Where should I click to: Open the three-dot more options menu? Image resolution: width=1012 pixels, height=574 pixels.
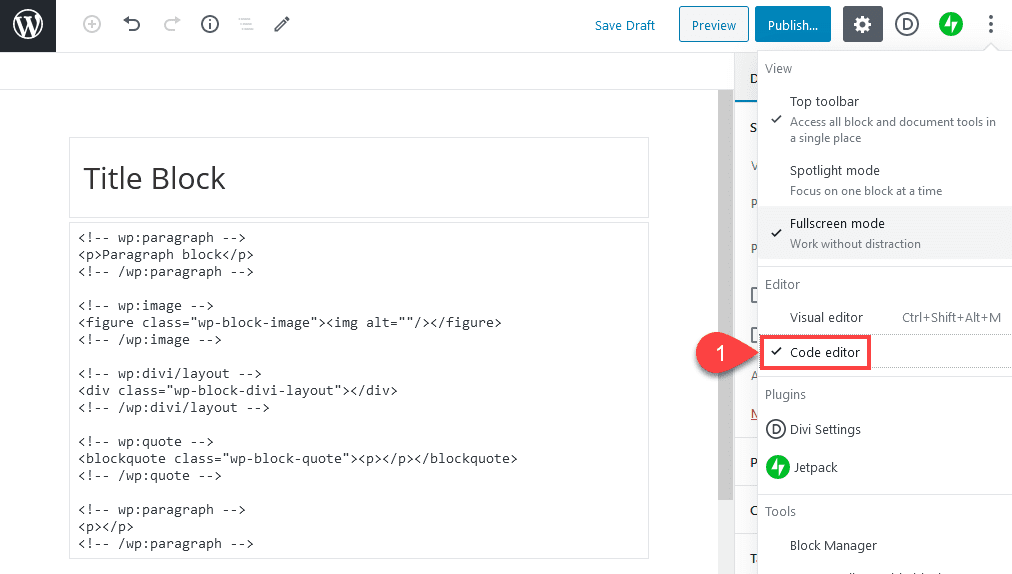[x=990, y=25]
